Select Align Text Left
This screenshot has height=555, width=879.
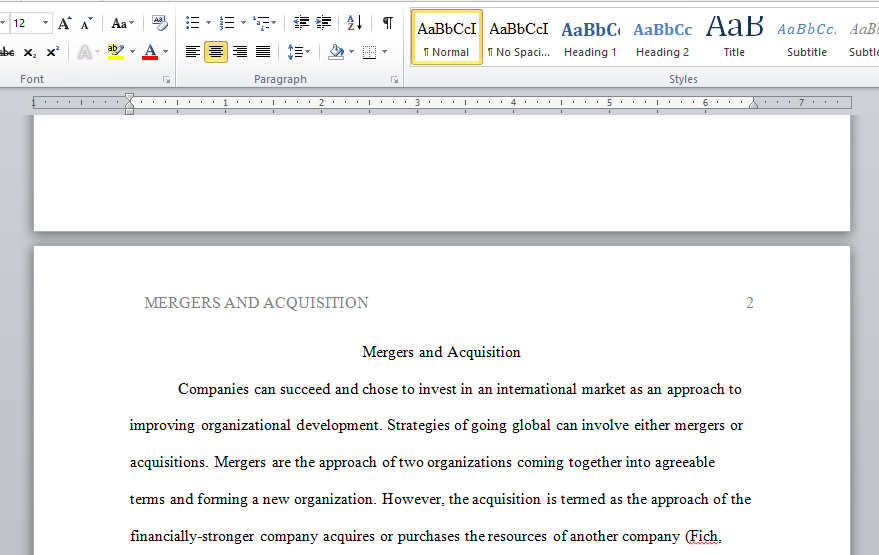(193, 52)
